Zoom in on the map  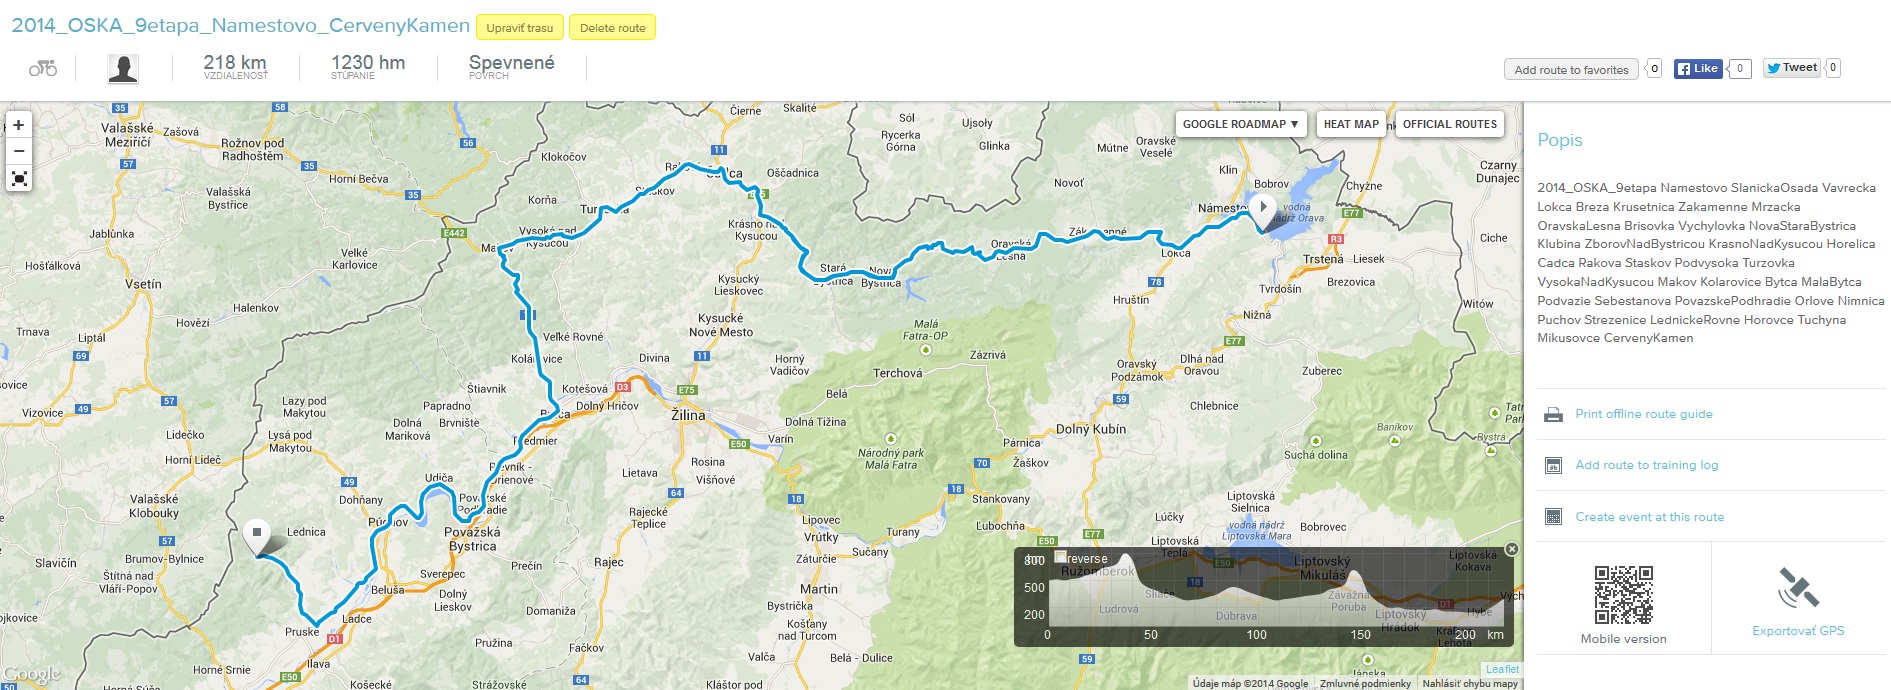click(18, 125)
